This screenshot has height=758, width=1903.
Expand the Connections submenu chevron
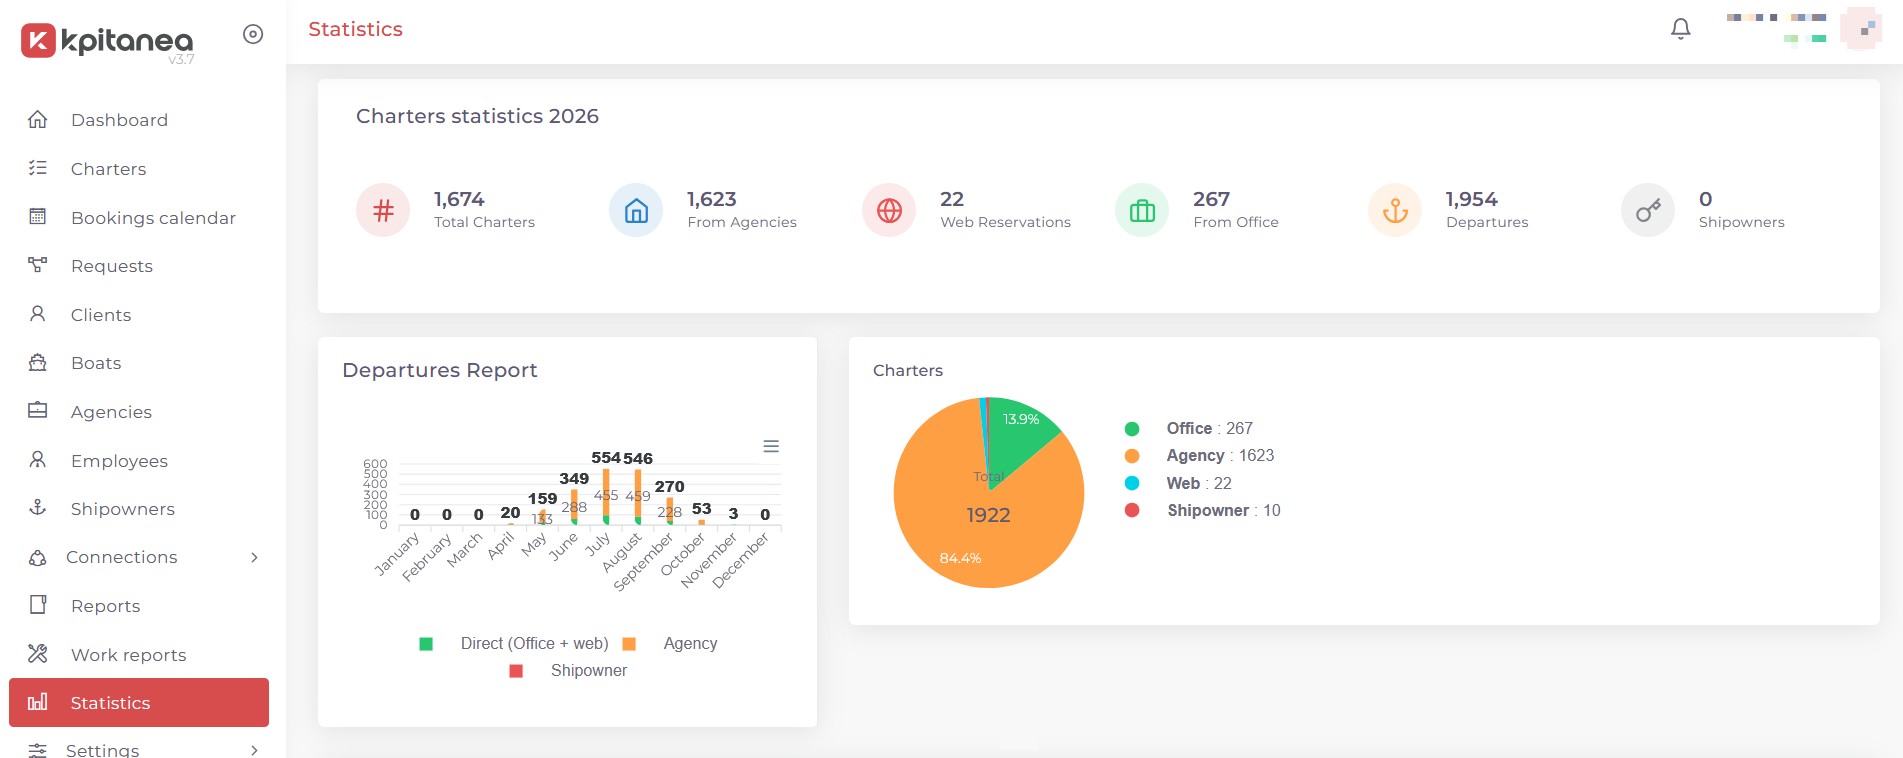pyautogui.click(x=254, y=557)
